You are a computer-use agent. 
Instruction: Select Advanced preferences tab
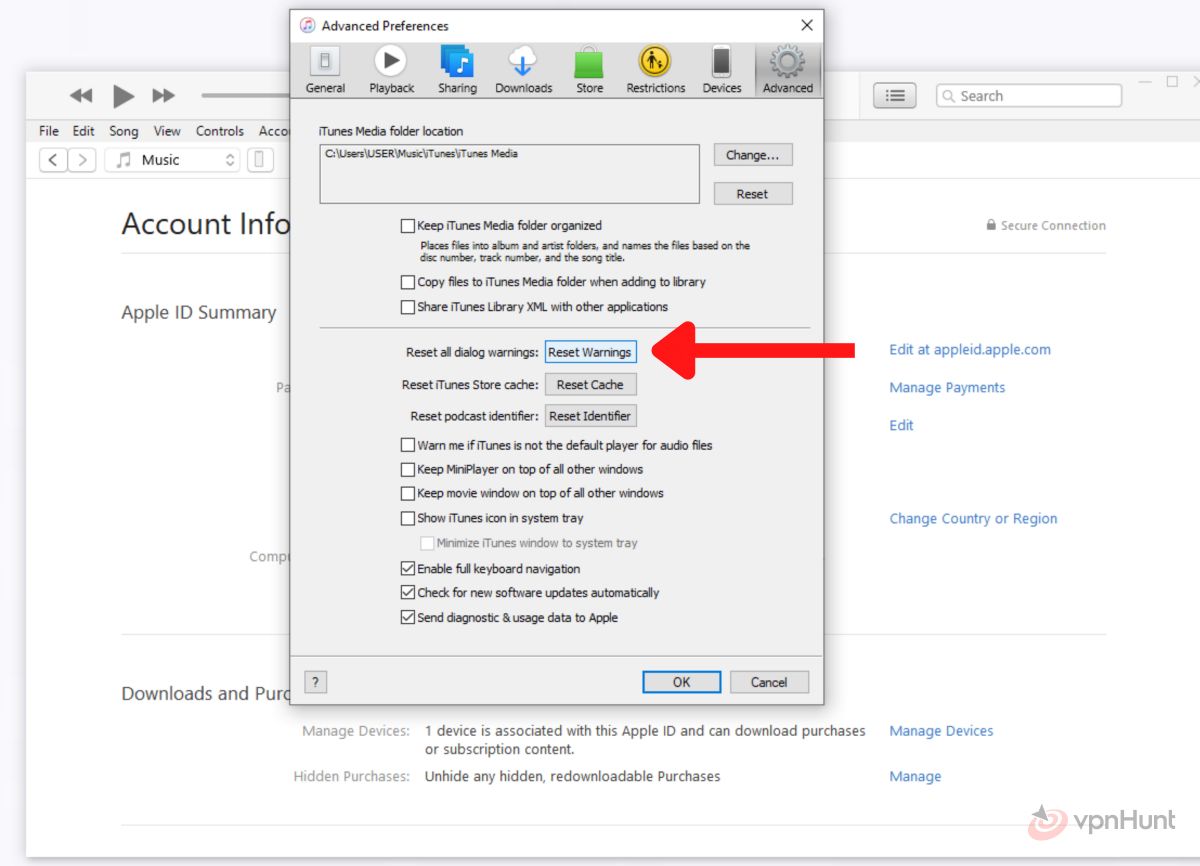pos(788,70)
